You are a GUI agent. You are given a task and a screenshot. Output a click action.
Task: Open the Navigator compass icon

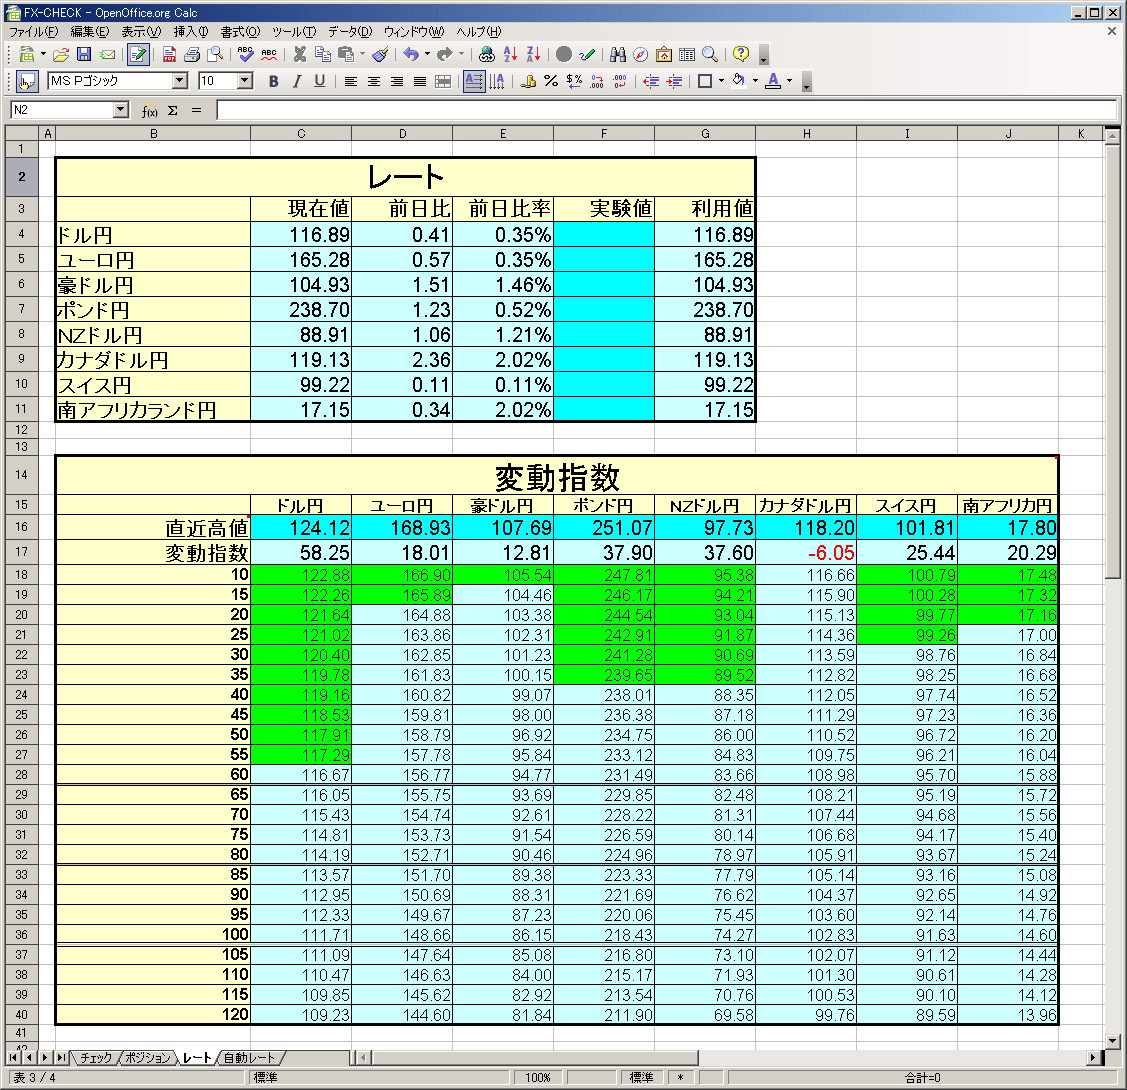640,55
